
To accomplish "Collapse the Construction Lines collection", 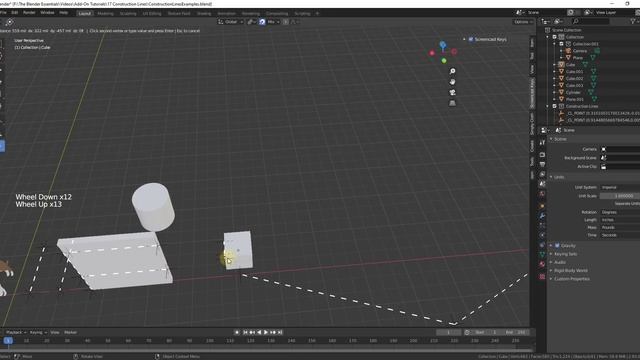I will pyautogui.click(x=548, y=106).
